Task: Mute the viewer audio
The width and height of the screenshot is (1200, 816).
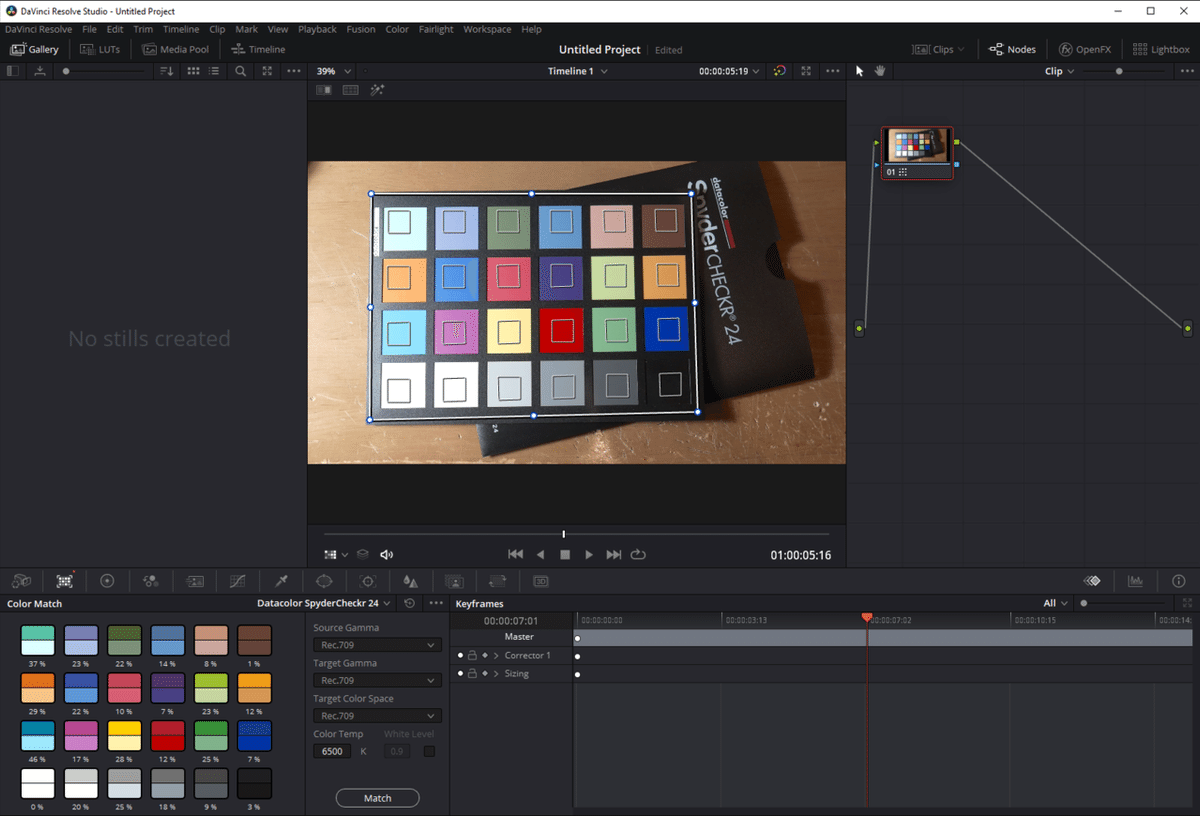Action: coord(387,554)
